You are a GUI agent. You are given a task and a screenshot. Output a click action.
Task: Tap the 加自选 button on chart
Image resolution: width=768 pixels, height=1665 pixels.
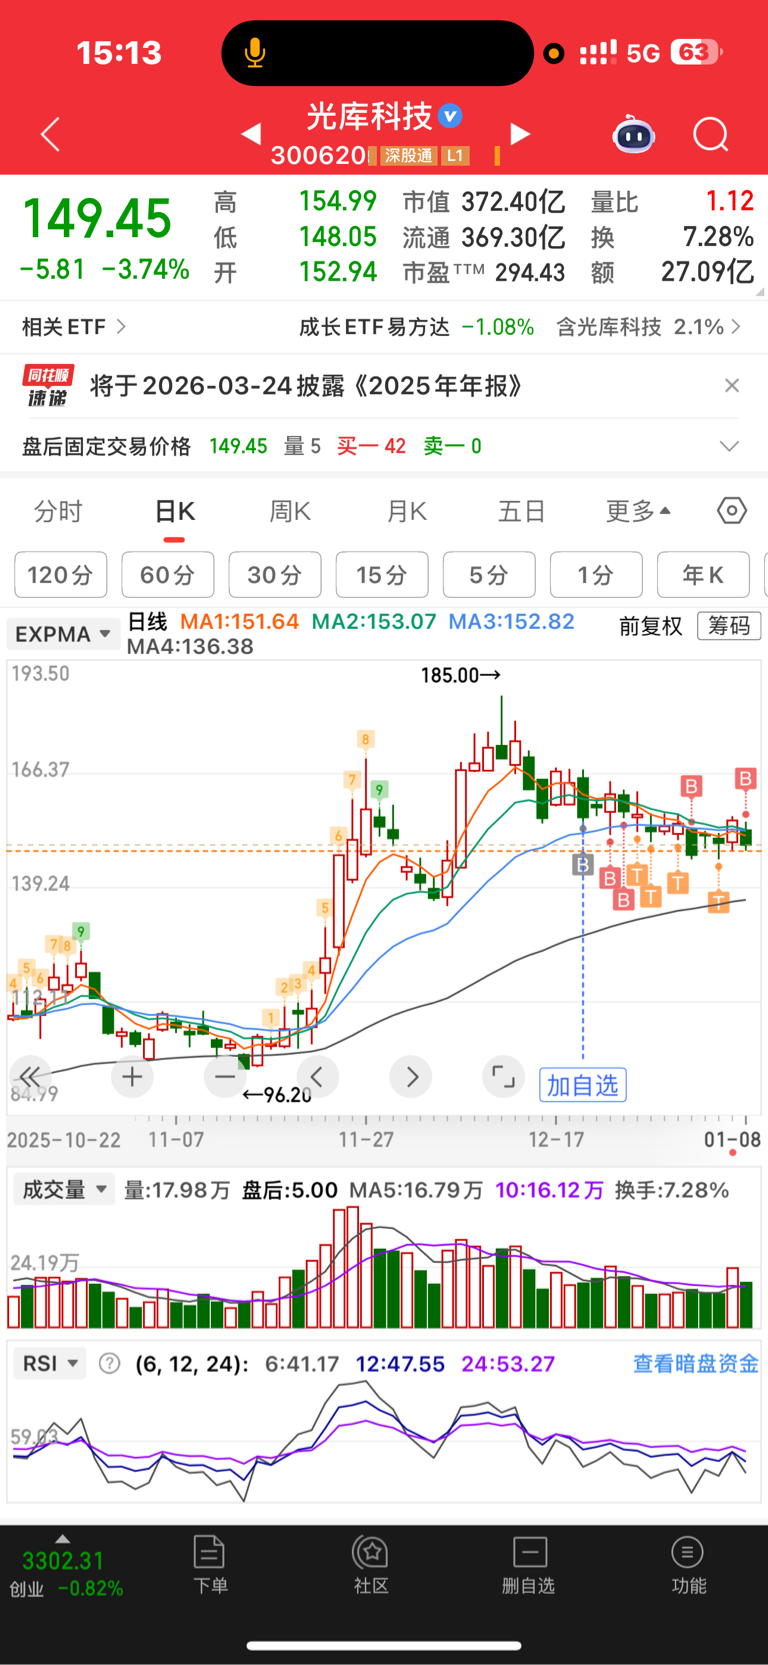[x=583, y=1085]
